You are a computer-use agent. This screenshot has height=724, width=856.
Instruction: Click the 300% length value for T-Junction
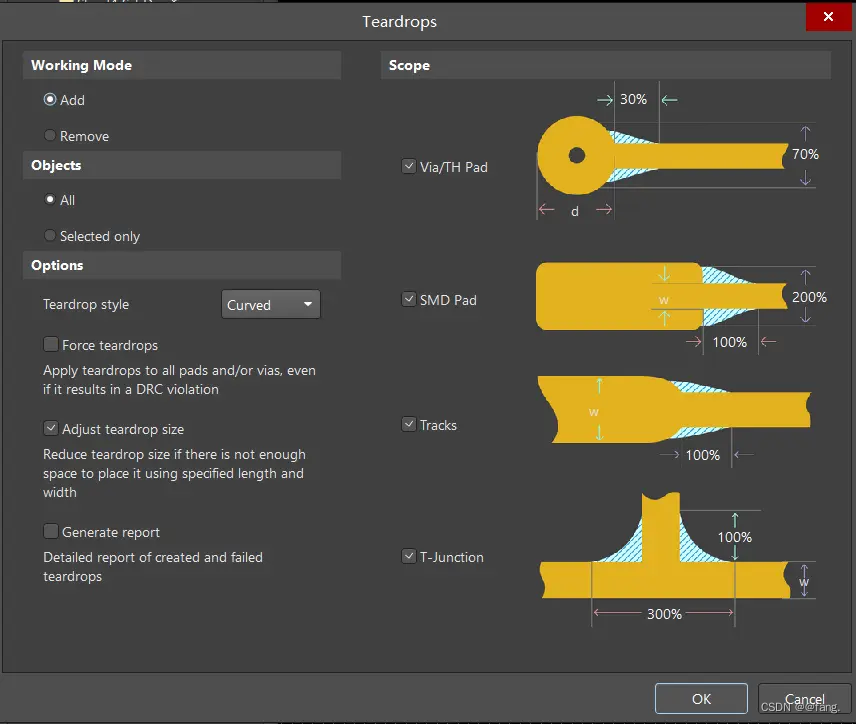tap(664, 614)
